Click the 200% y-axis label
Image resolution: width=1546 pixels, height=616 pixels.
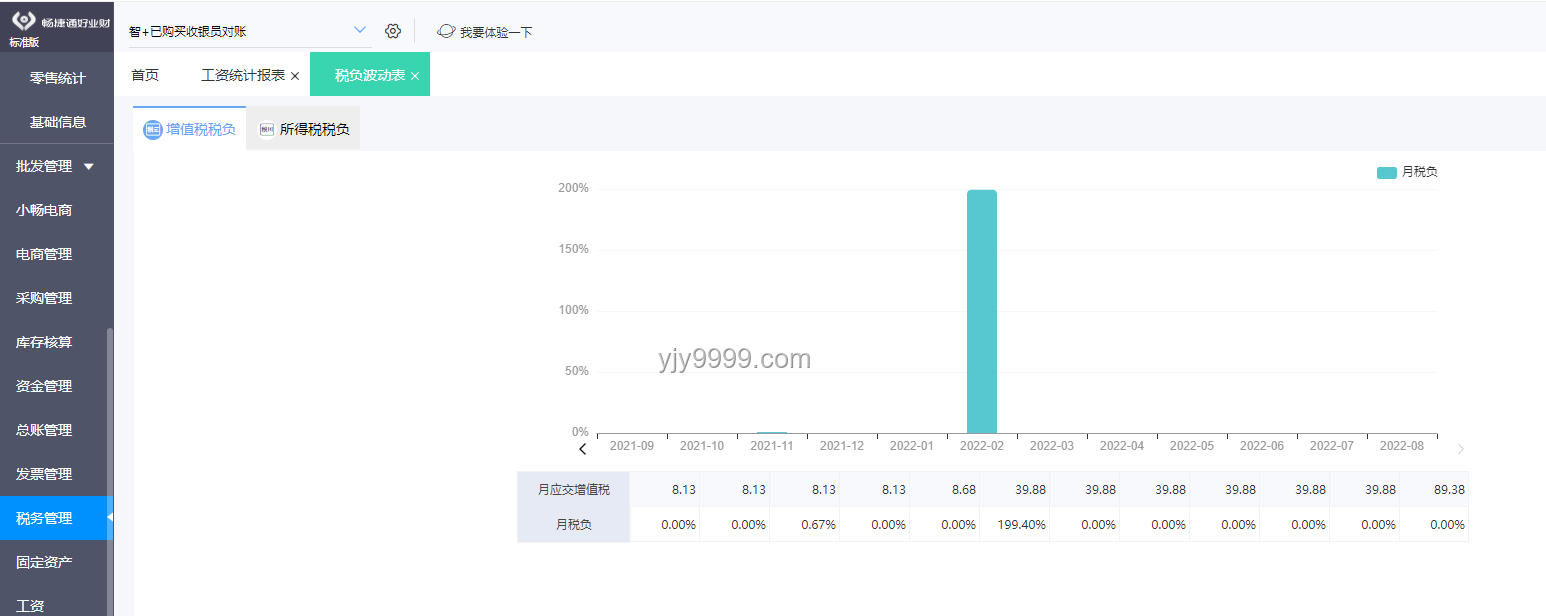click(x=573, y=188)
